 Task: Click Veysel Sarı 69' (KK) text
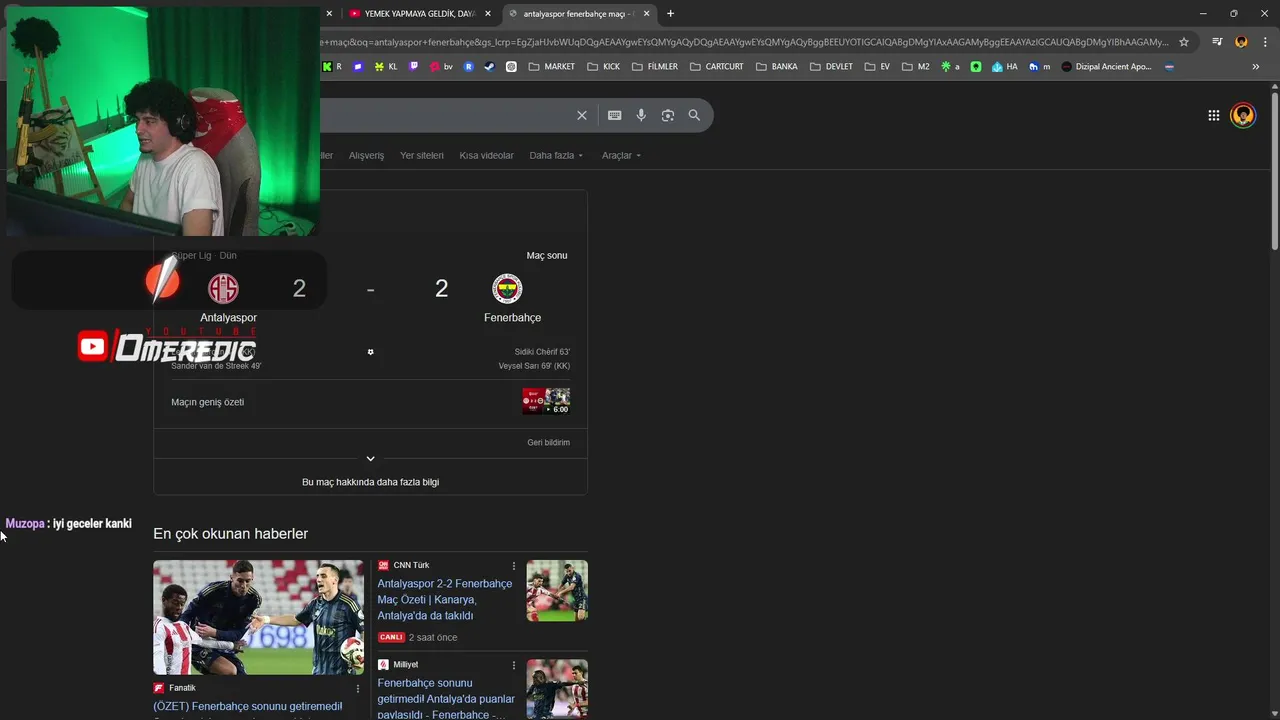[x=534, y=366]
